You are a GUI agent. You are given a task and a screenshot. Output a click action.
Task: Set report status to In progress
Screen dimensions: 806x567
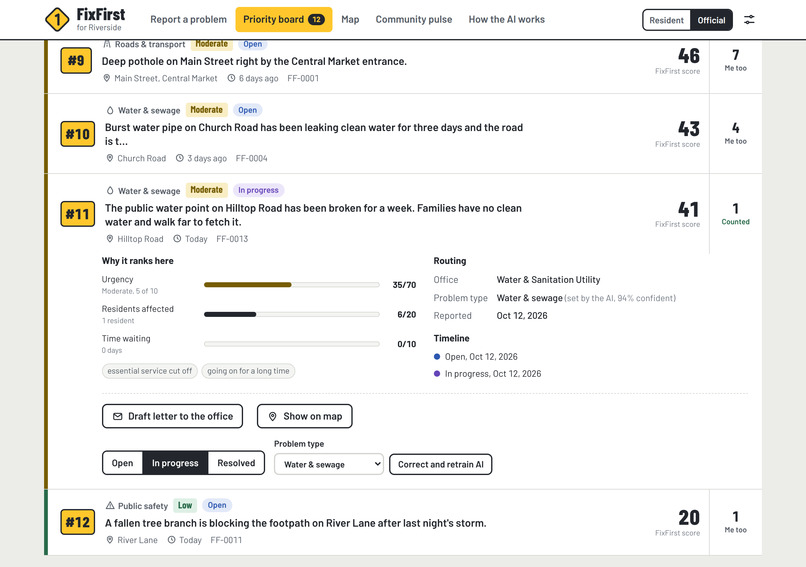pyautogui.click(x=175, y=463)
